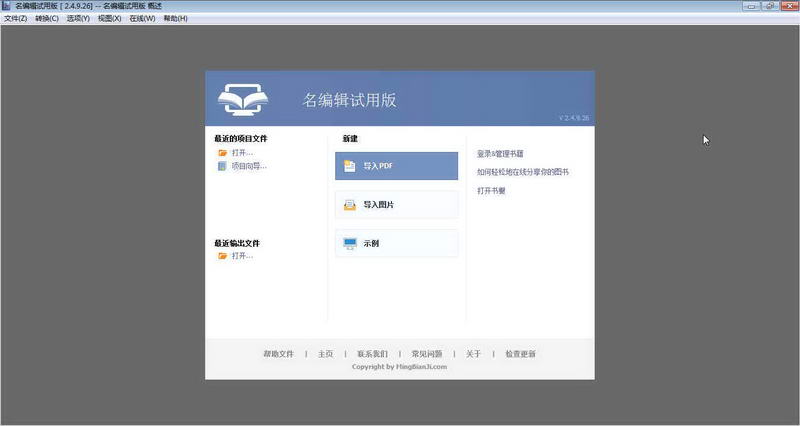
Task: Click folder icon under 最近输出文件
Action: (222, 256)
